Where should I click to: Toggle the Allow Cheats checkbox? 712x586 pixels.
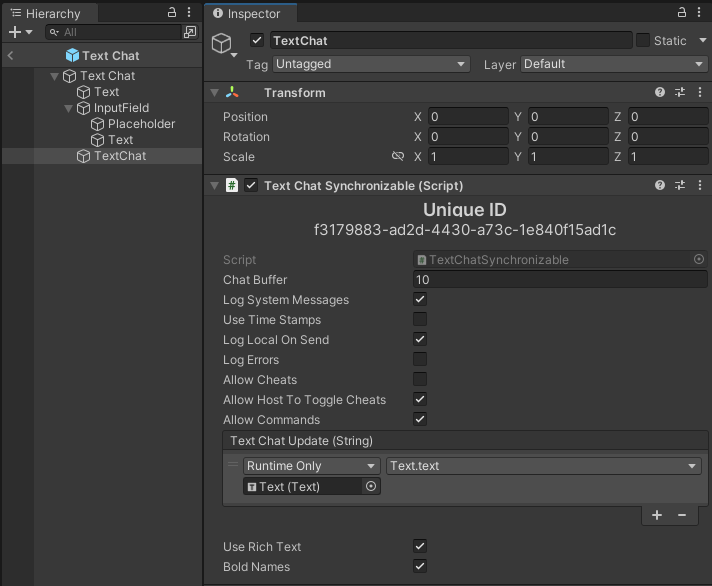tap(420, 380)
